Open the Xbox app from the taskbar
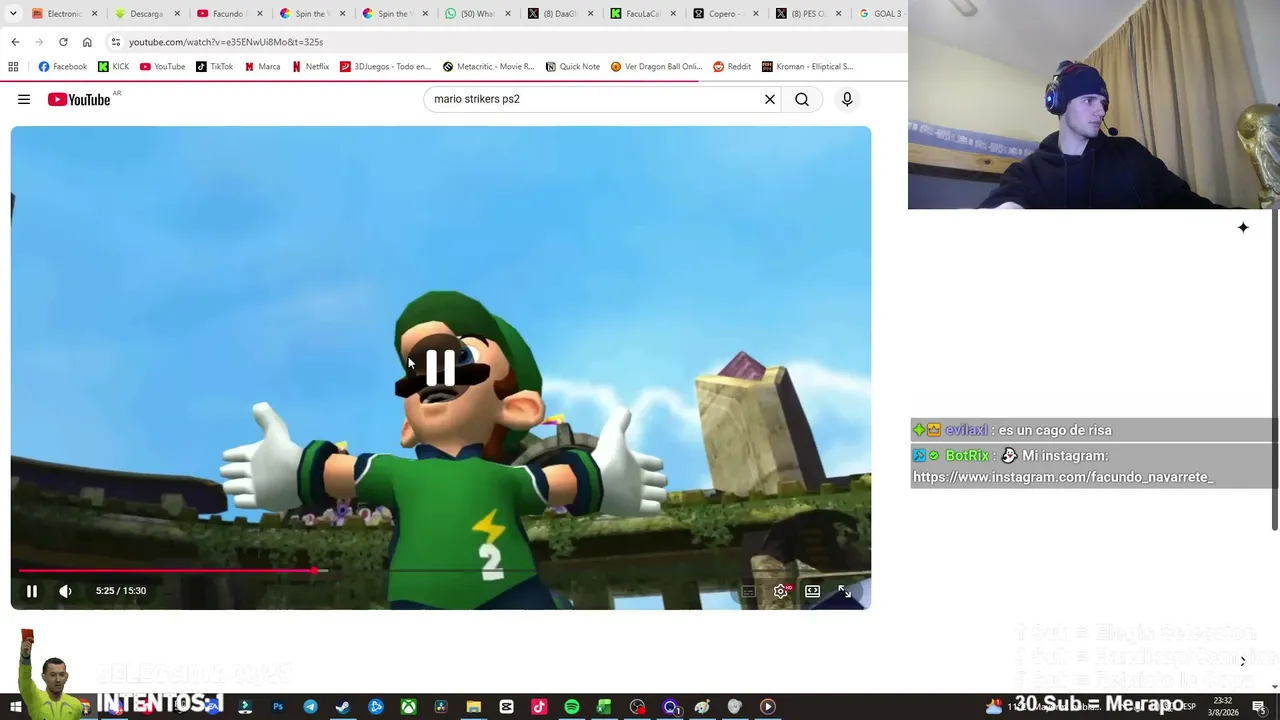The image size is (1280, 720). tap(408, 707)
